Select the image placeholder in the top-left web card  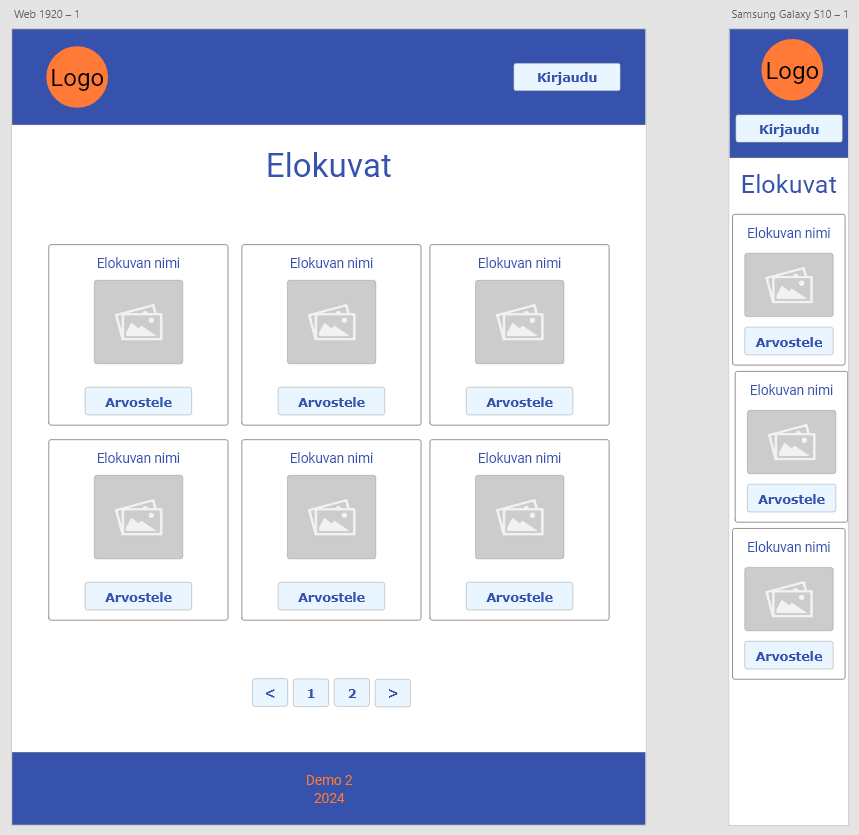(138, 322)
